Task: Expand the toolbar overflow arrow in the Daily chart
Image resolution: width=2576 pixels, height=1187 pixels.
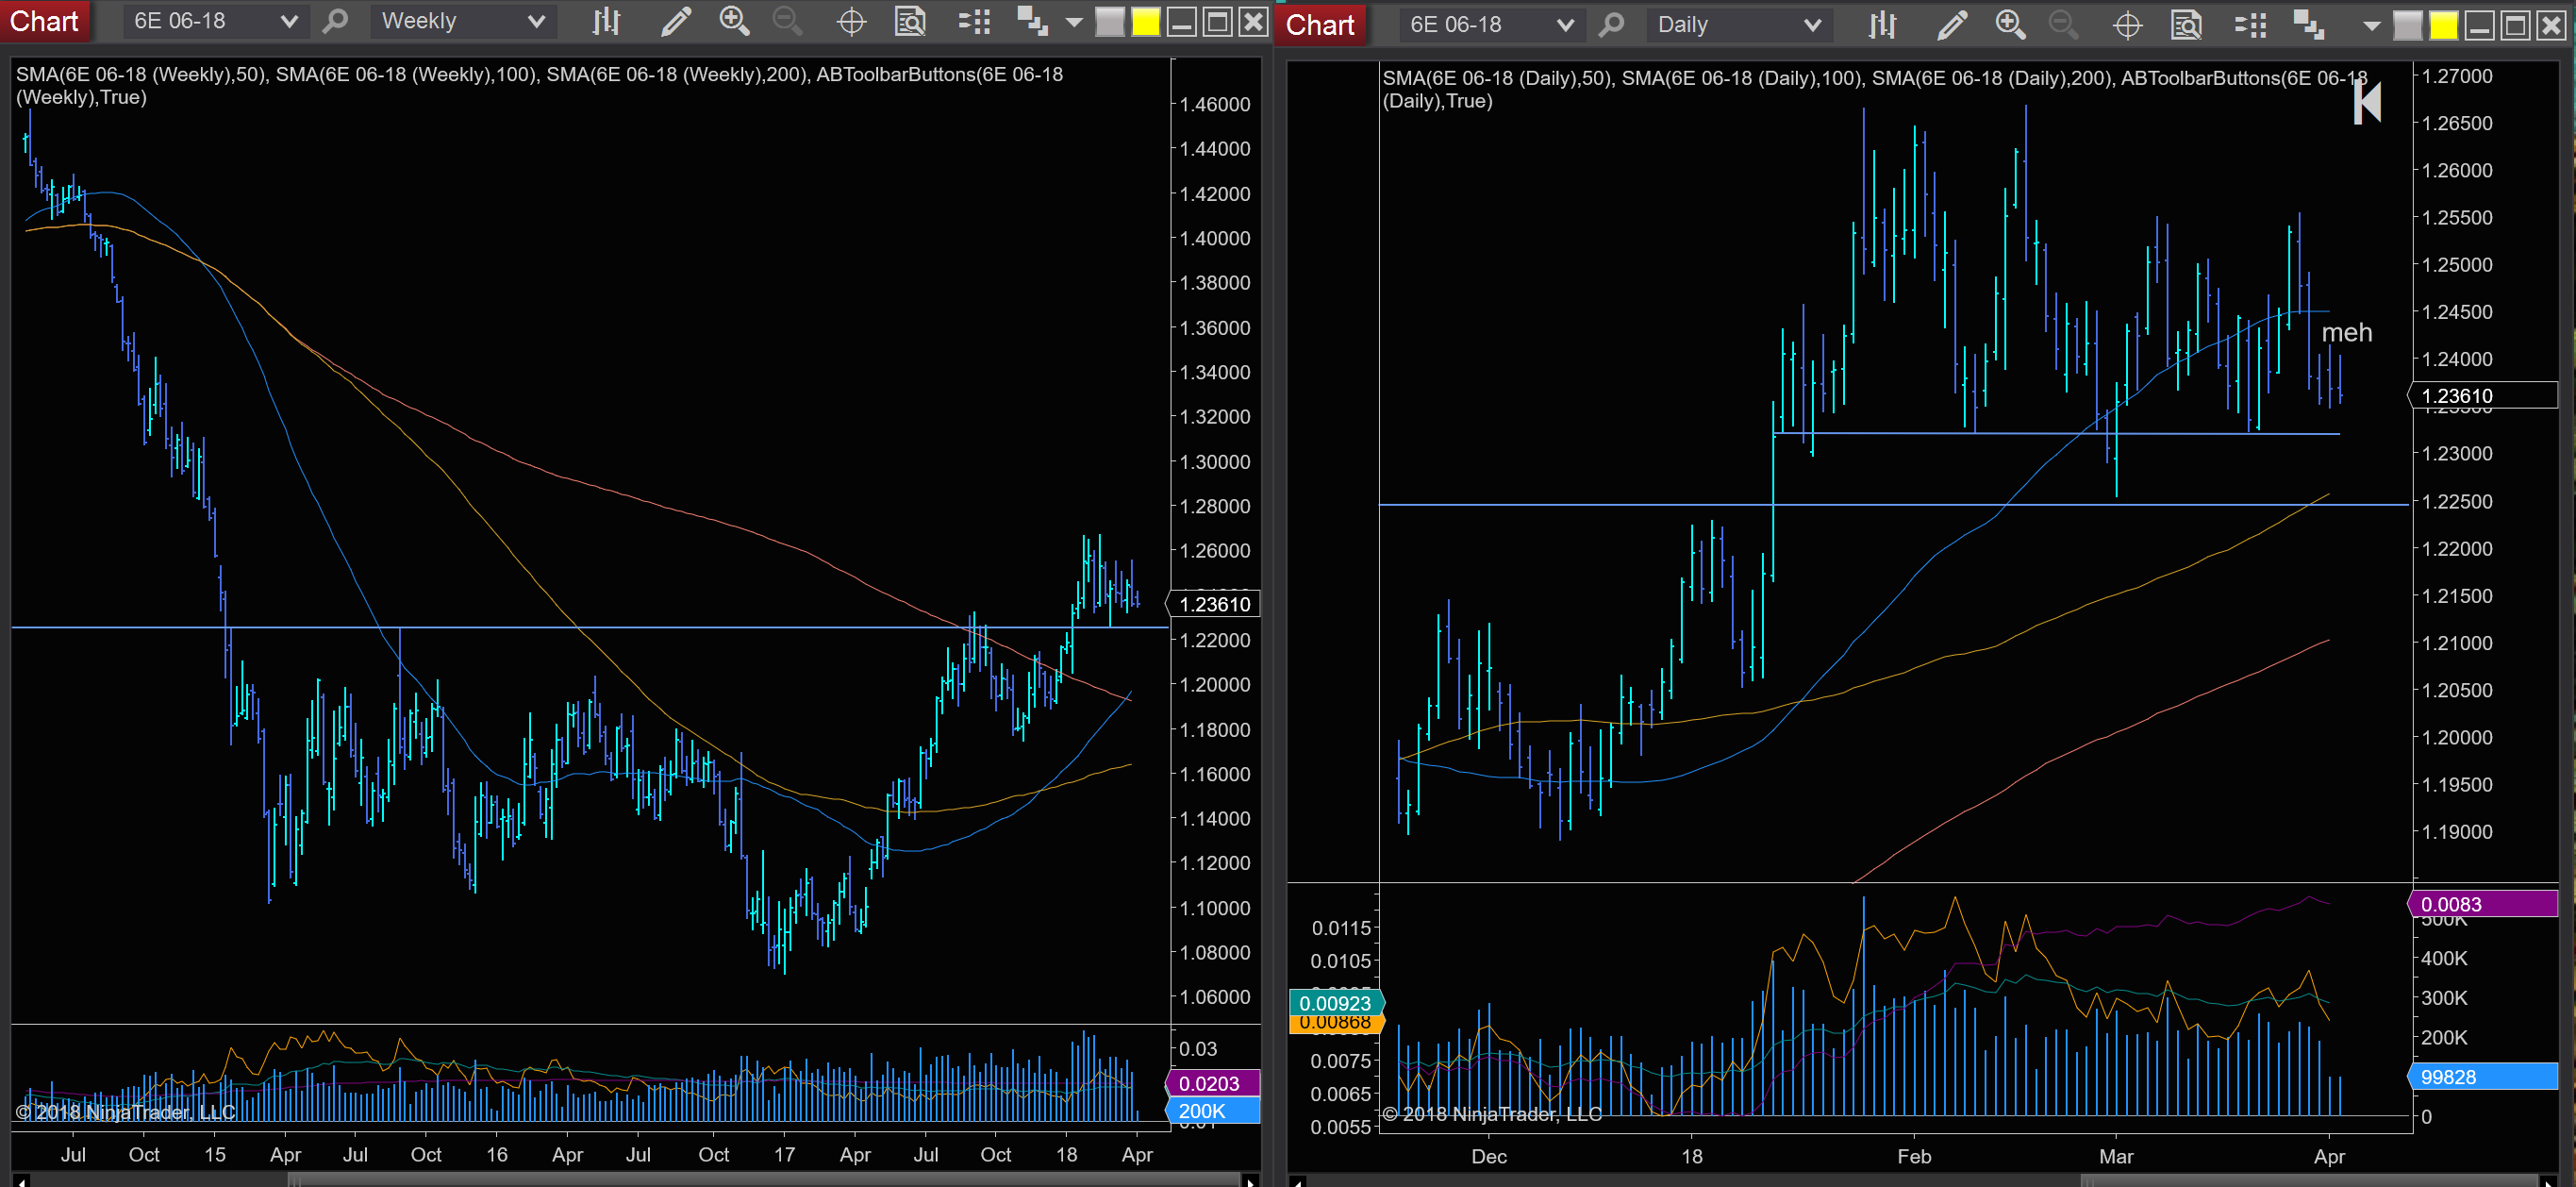Action: [2371, 26]
